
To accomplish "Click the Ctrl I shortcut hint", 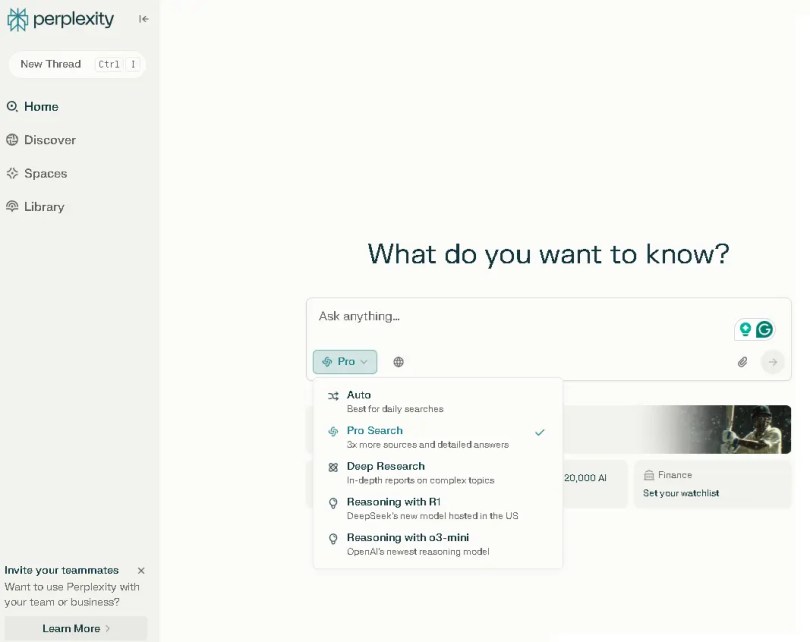I will tap(117, 65).
